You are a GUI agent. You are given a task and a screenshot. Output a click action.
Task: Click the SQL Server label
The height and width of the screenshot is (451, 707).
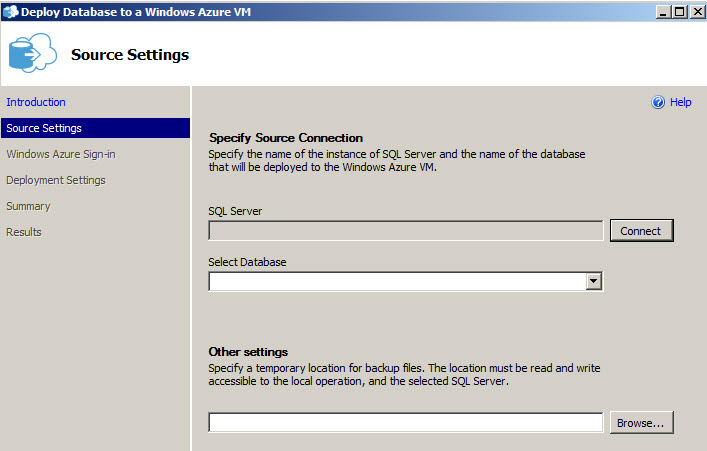click(x=235, y=211)
